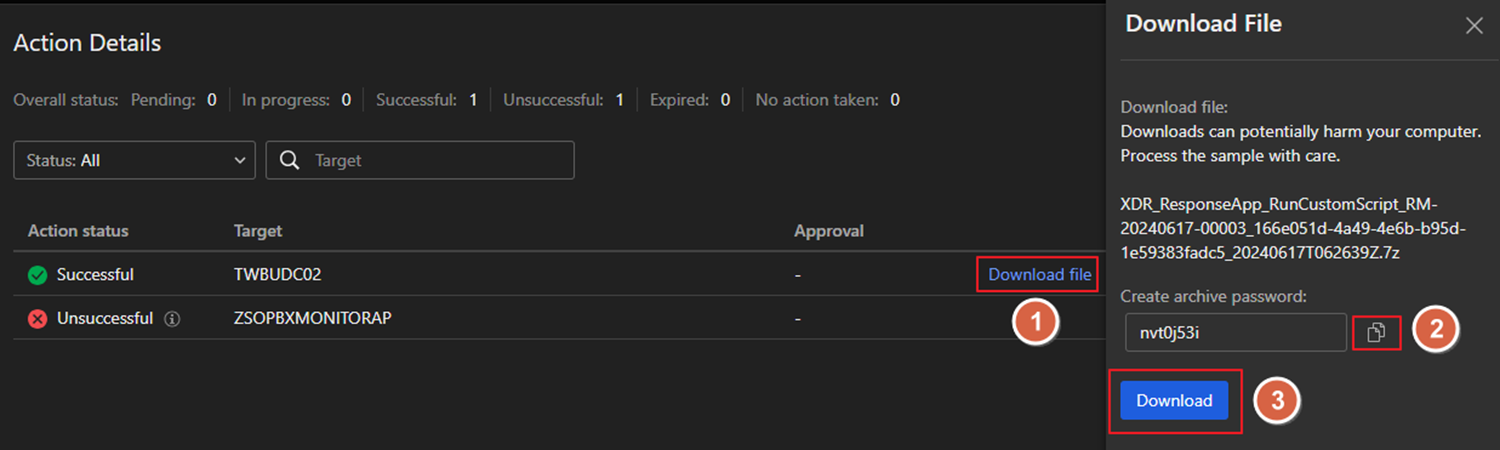Click the archive file name text
Image resolution: width=1500 pixels, height=450 pixels.
click(1292, 228)
